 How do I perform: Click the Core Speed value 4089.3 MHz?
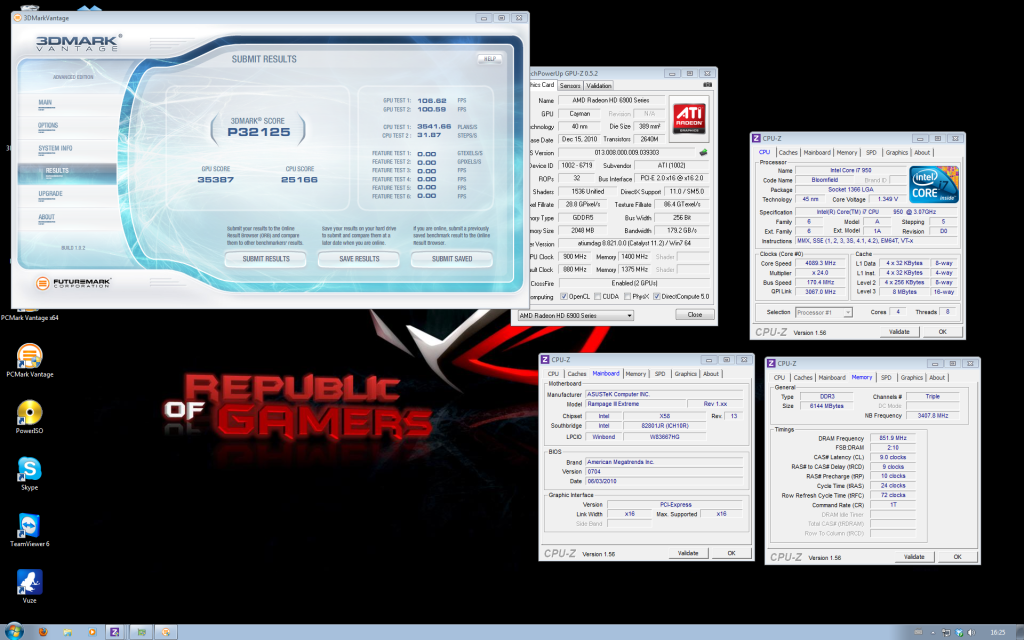click(820, 263)
